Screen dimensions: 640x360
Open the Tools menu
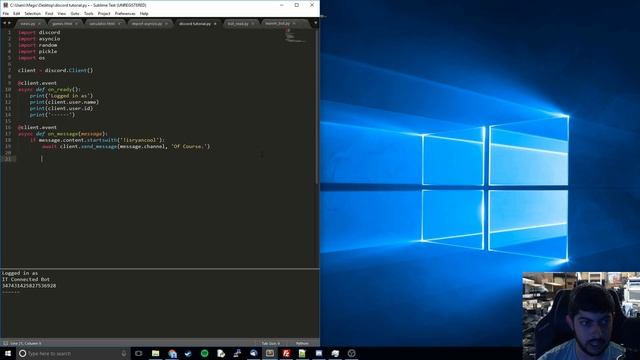[89, 13]
